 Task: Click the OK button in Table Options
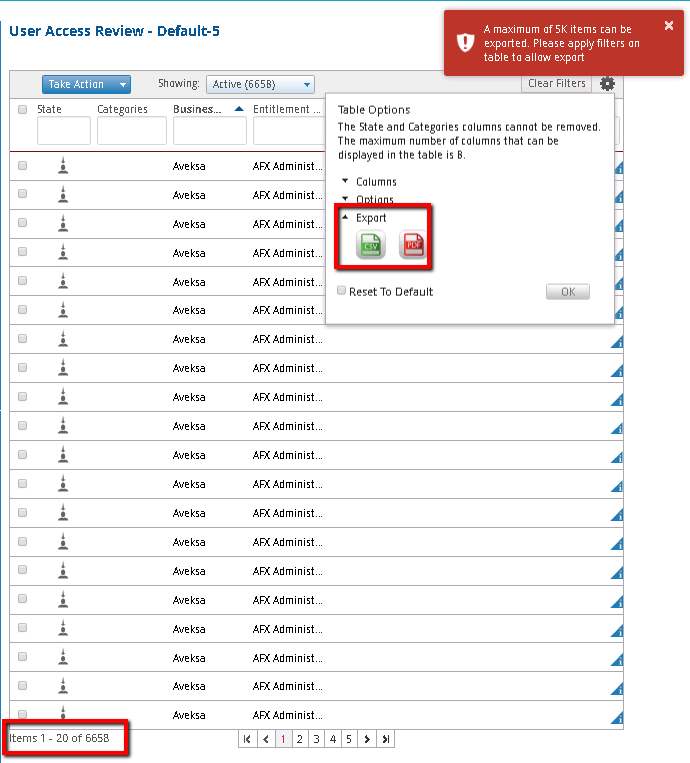[x=567, y=292]
